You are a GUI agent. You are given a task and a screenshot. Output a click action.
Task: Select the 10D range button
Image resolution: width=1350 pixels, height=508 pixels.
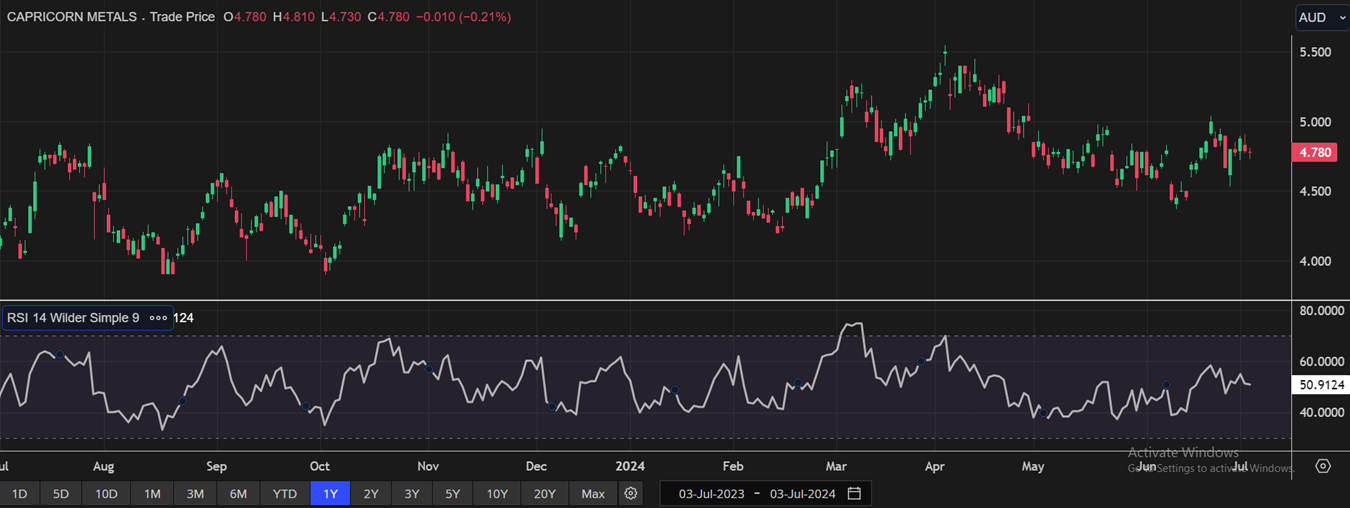(106, 493)
